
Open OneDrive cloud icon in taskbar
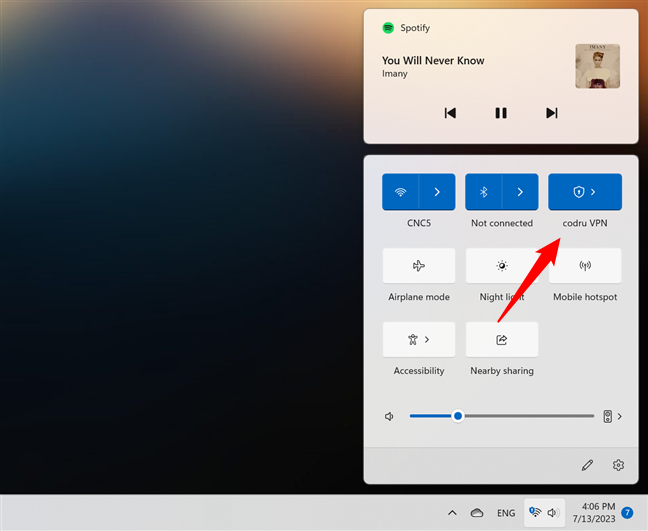[477, 513]
